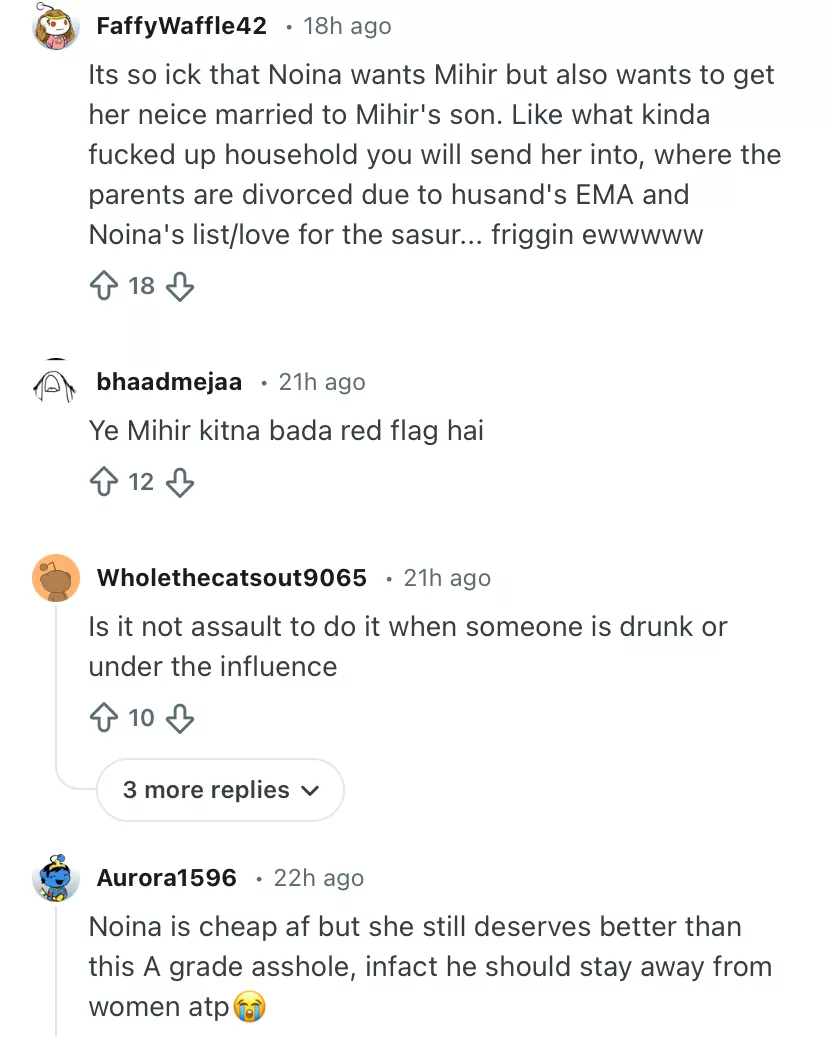Collapse Aurora1596's comment thread line
This screenshot has height=1037, width=828.
[x=57, y=970]
